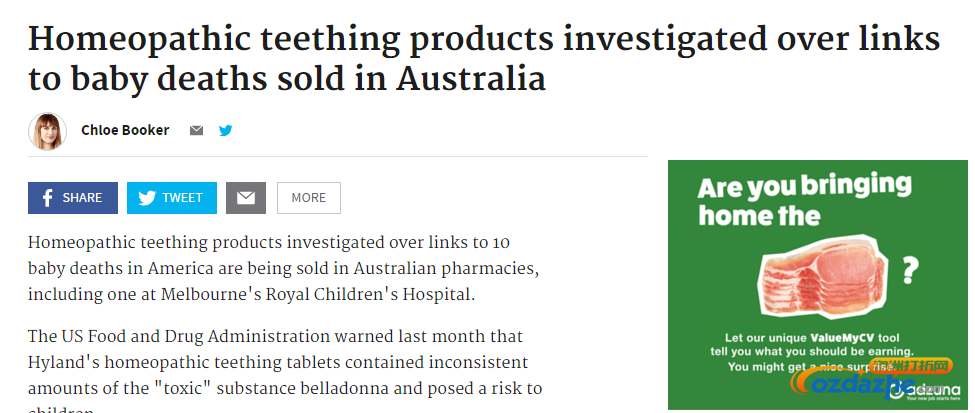This screenshot has height=413, width=975.
Task: Click the article headline about homeopathic teething
Action: [x=484, y=58]
